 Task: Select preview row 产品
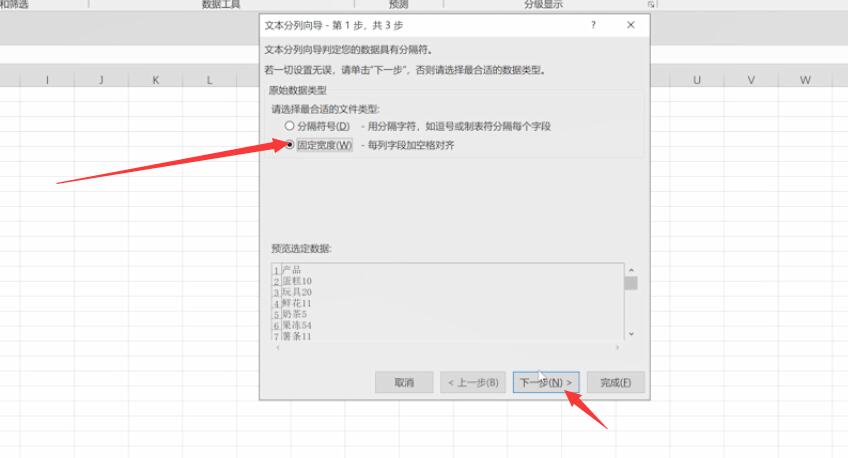[x=292, y=270]
